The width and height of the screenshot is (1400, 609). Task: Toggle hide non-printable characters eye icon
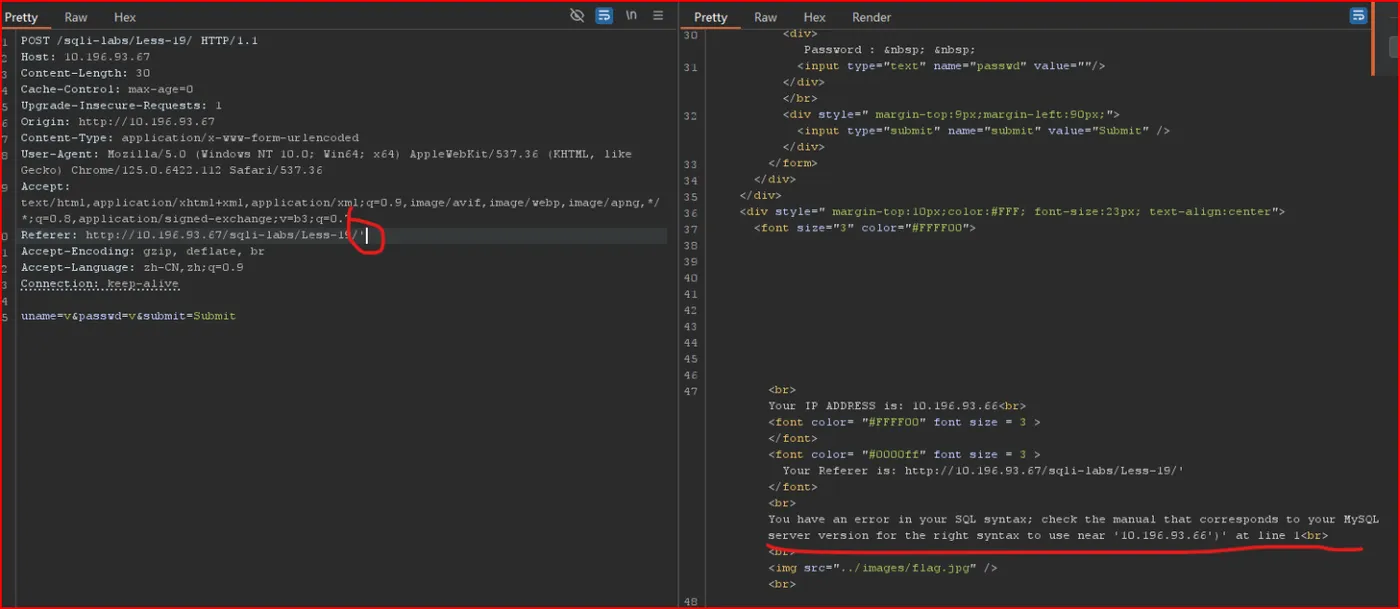click(x=577, y=16)
